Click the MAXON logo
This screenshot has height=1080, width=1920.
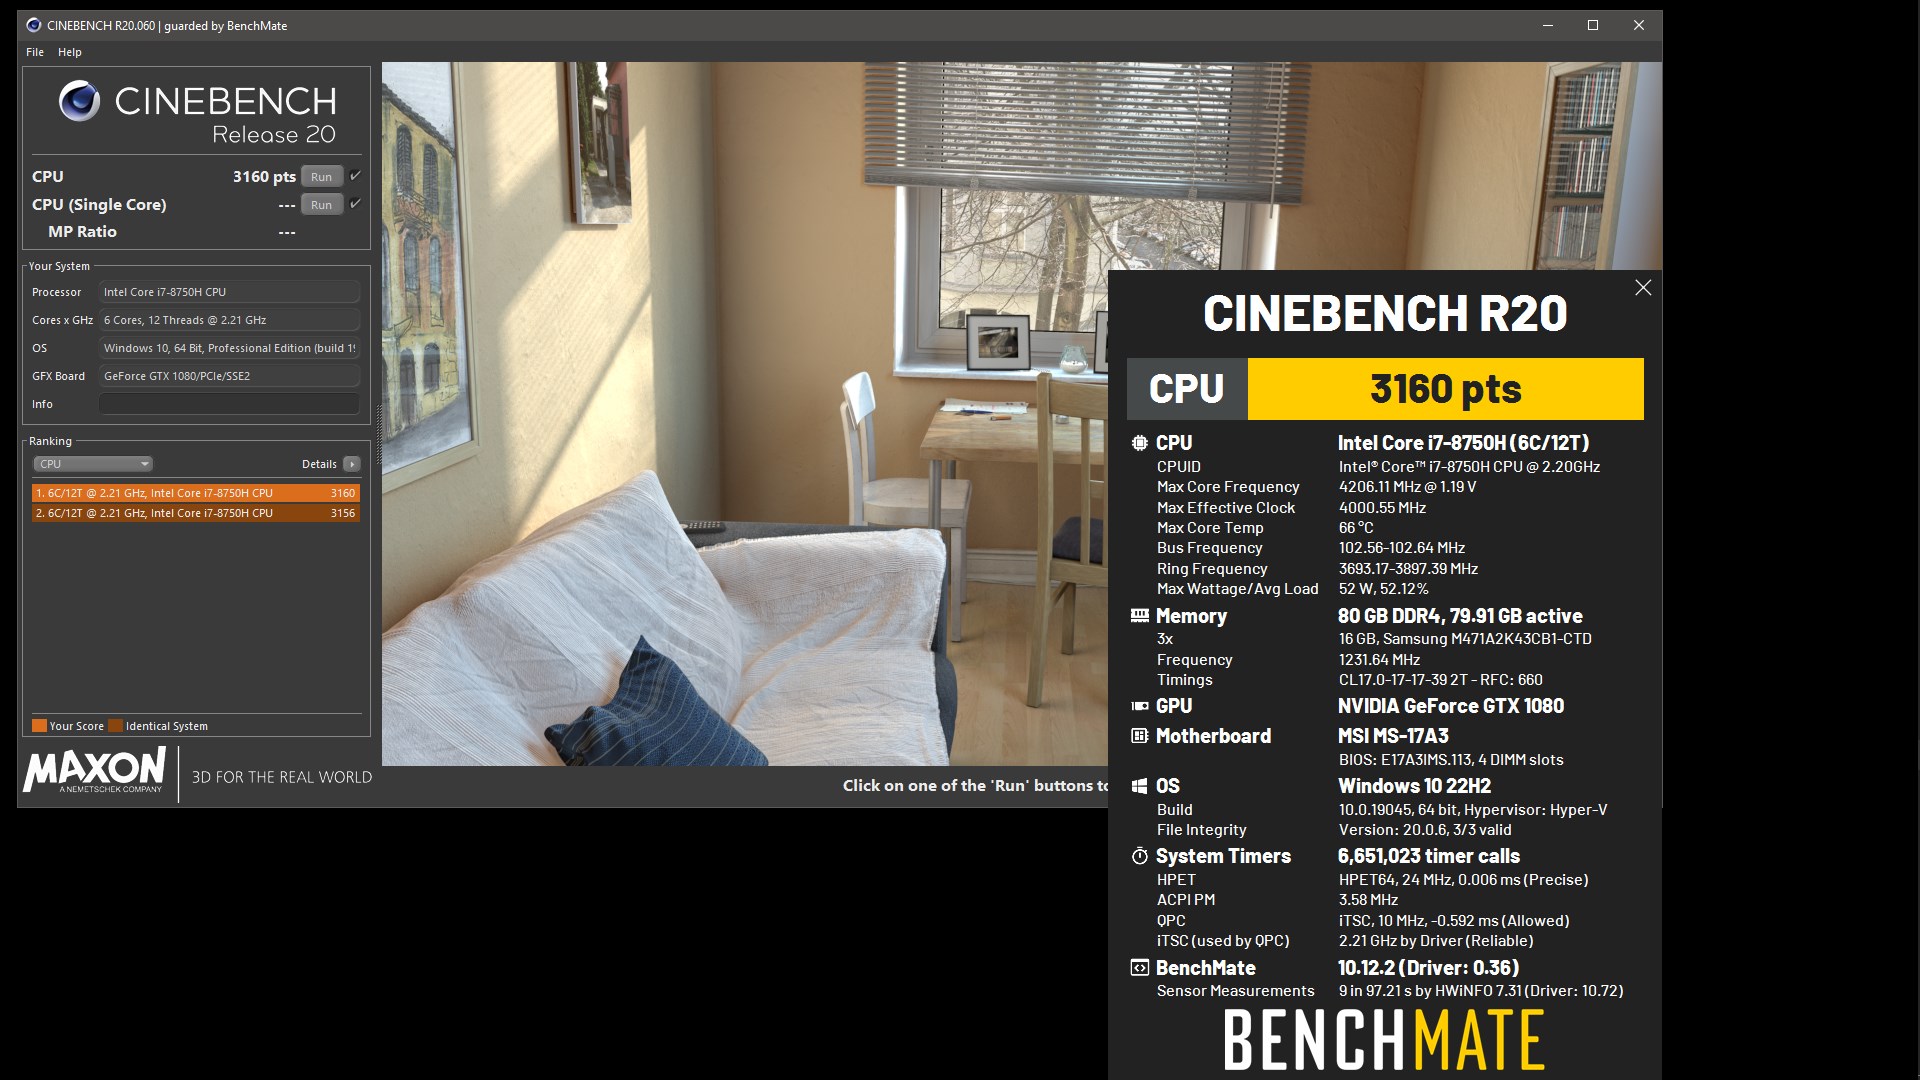tap(95, 771)
